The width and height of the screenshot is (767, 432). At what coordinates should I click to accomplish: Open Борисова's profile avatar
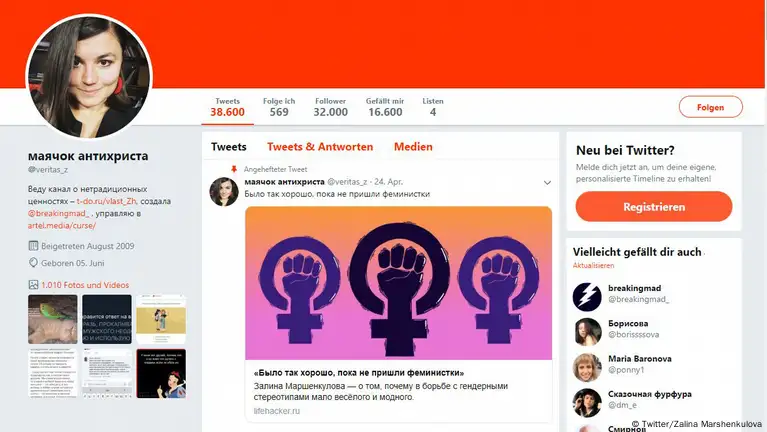(x=587, y=332)
